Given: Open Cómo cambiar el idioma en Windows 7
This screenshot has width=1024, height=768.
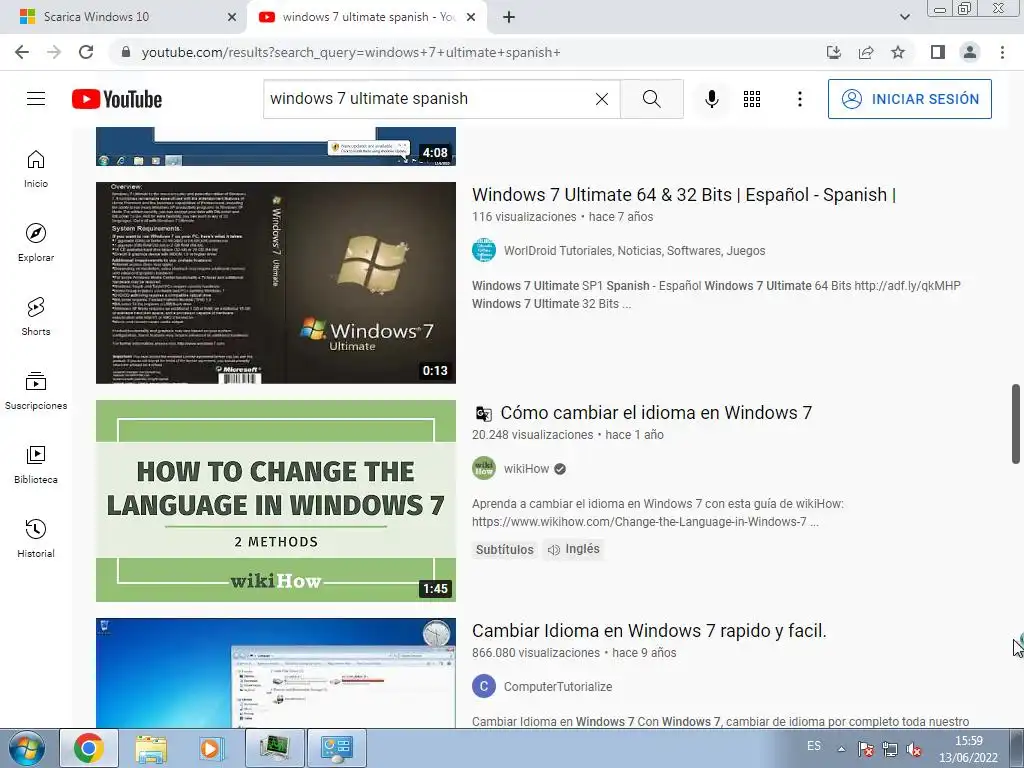Looking at the screenshot, I should pos(656,413).
